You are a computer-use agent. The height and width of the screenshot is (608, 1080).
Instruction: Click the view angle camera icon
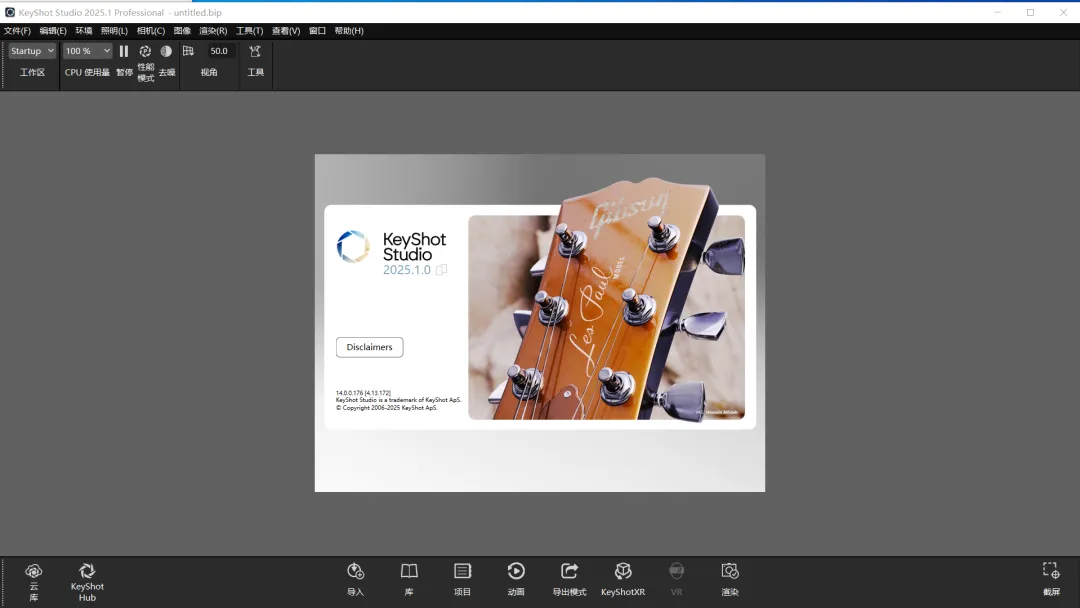click(188, 51)
